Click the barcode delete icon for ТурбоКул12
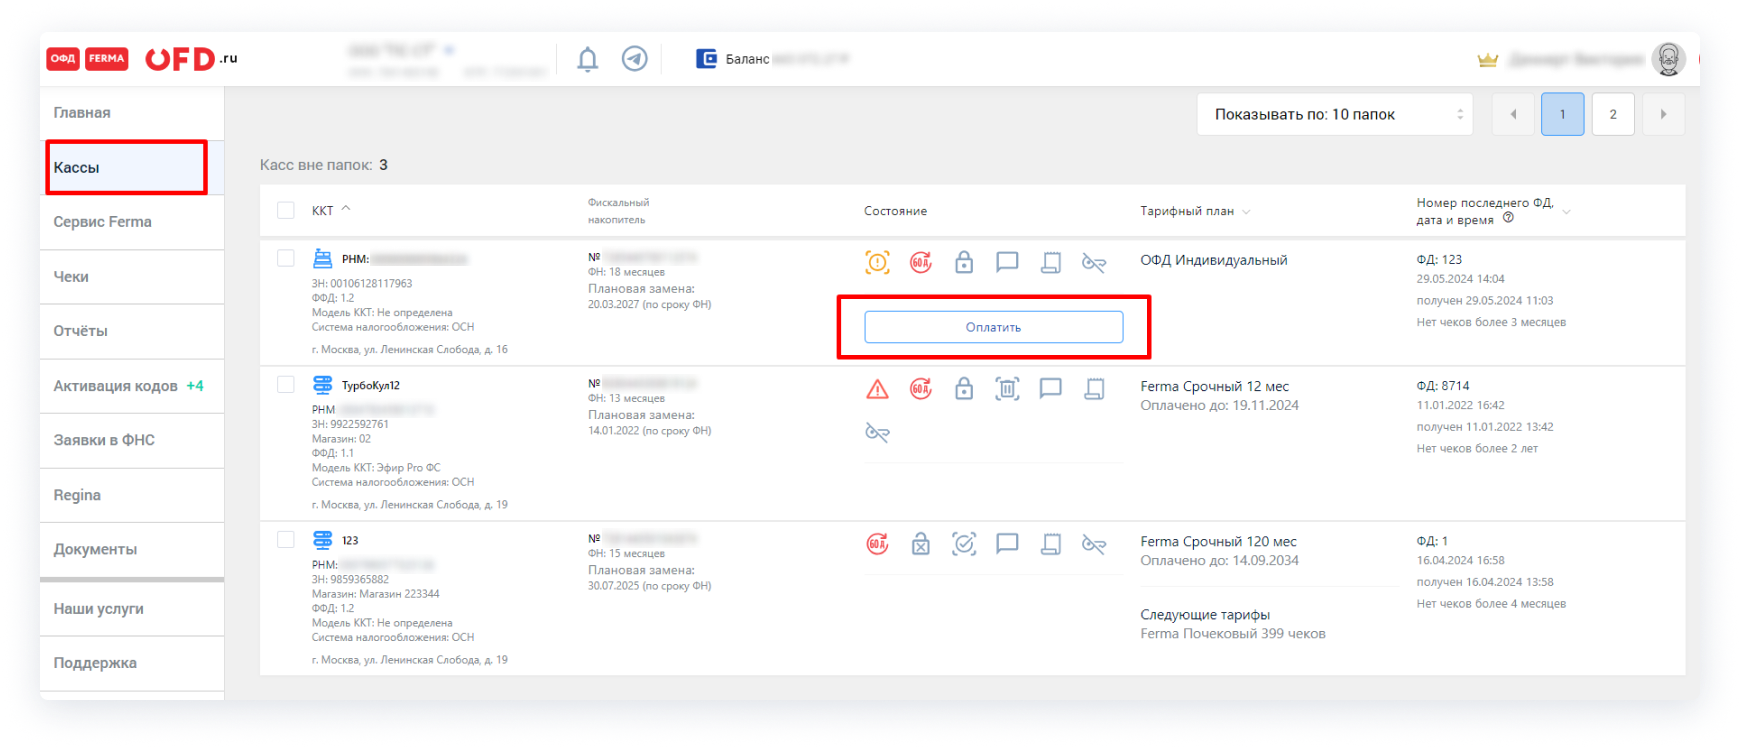 (1007, 388)
